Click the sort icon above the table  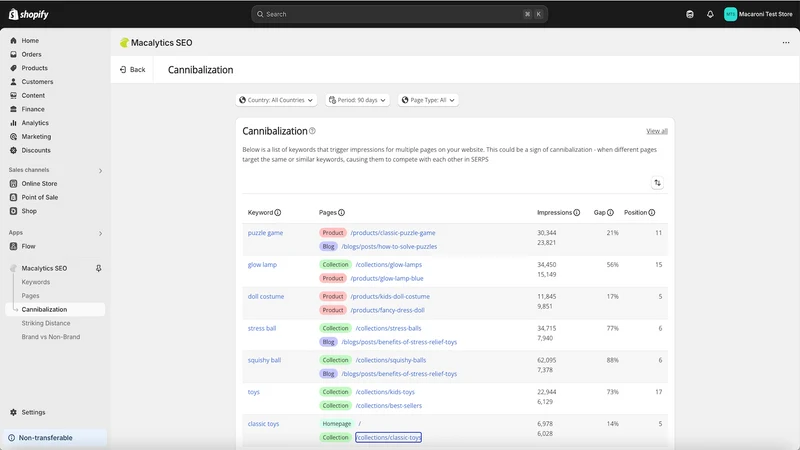(x=657, y=183)
